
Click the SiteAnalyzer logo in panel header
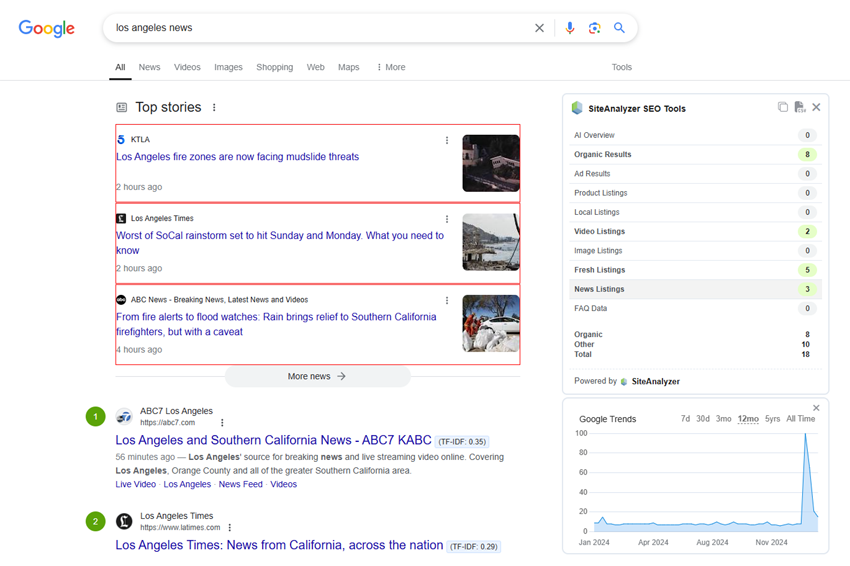577,108
